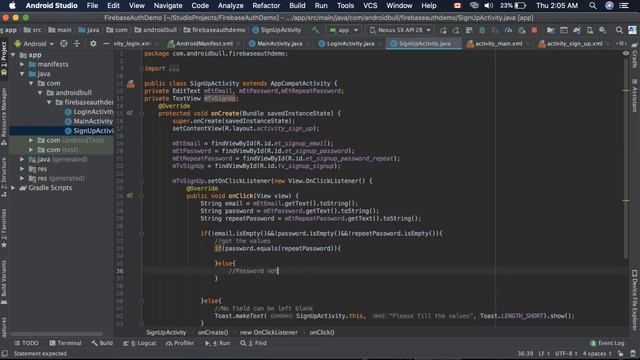The width and height of the screenshot is (640, 360).
Task: Click the inspection eye icon atop editor scrollbar
Action: point(626,53)
